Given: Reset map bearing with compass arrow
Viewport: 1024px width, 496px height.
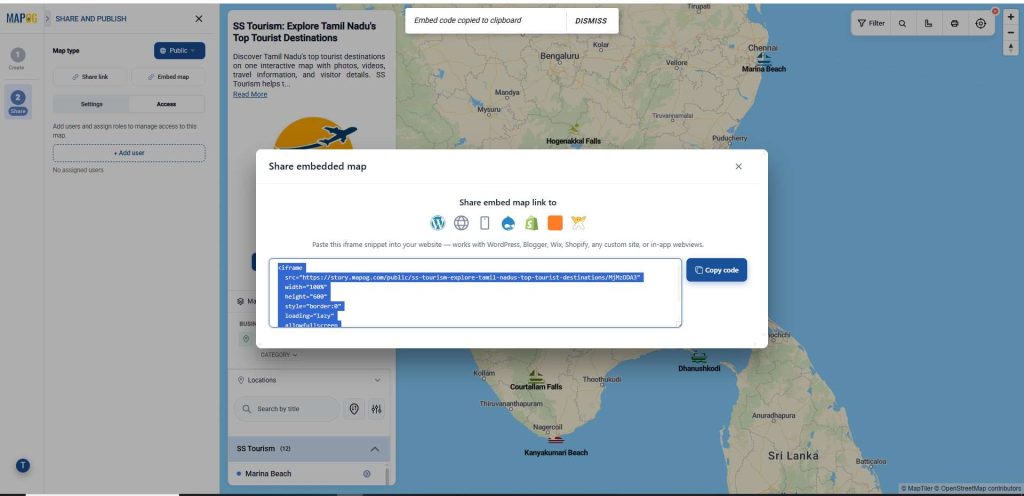Looking at the screenshot, I should coord(1011,47).
